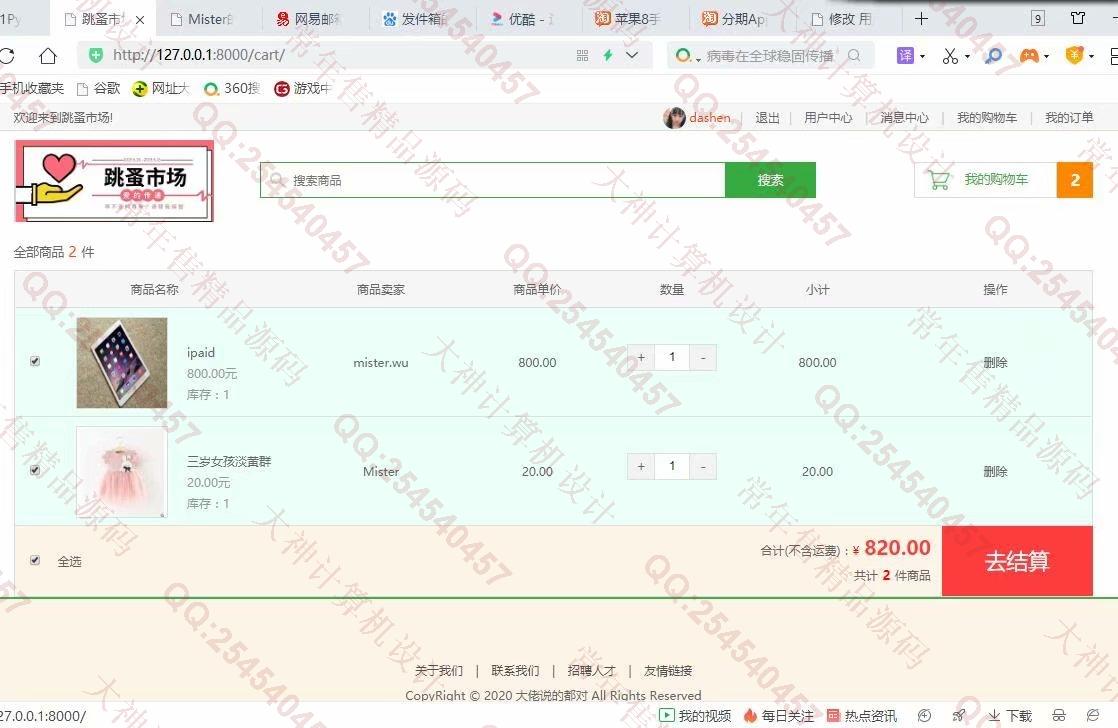Open 热点资讯 in the status bar

[861, 716]
